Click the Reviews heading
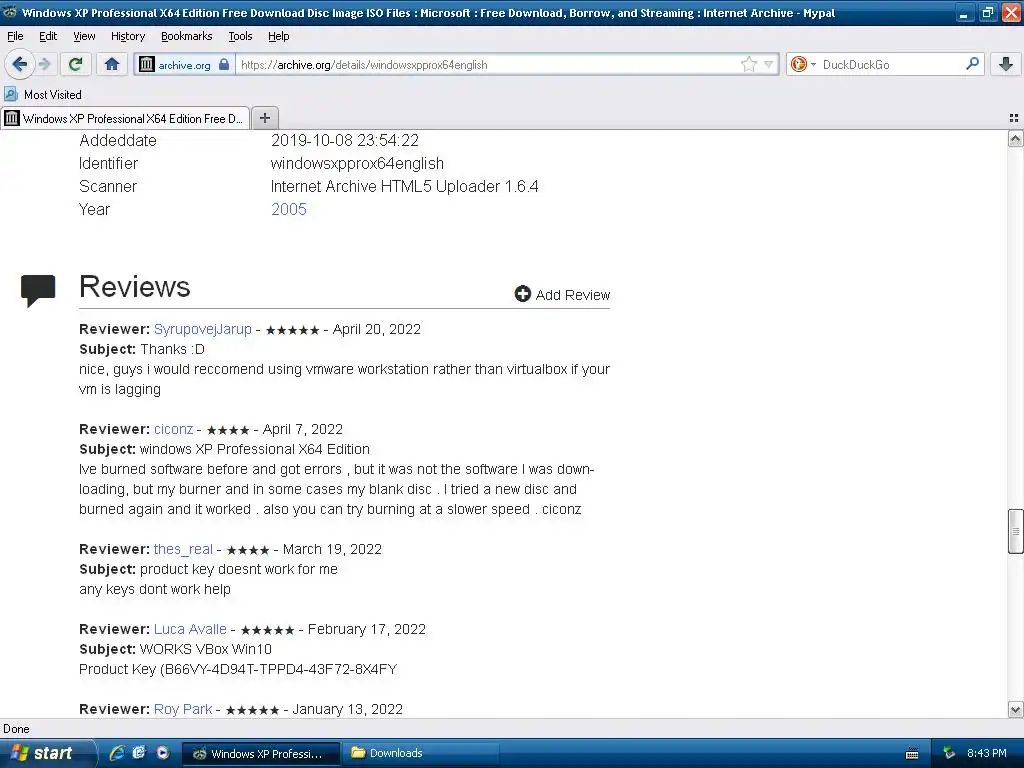The width and height of the screenshot is (1024, 768). pos(135,287)
